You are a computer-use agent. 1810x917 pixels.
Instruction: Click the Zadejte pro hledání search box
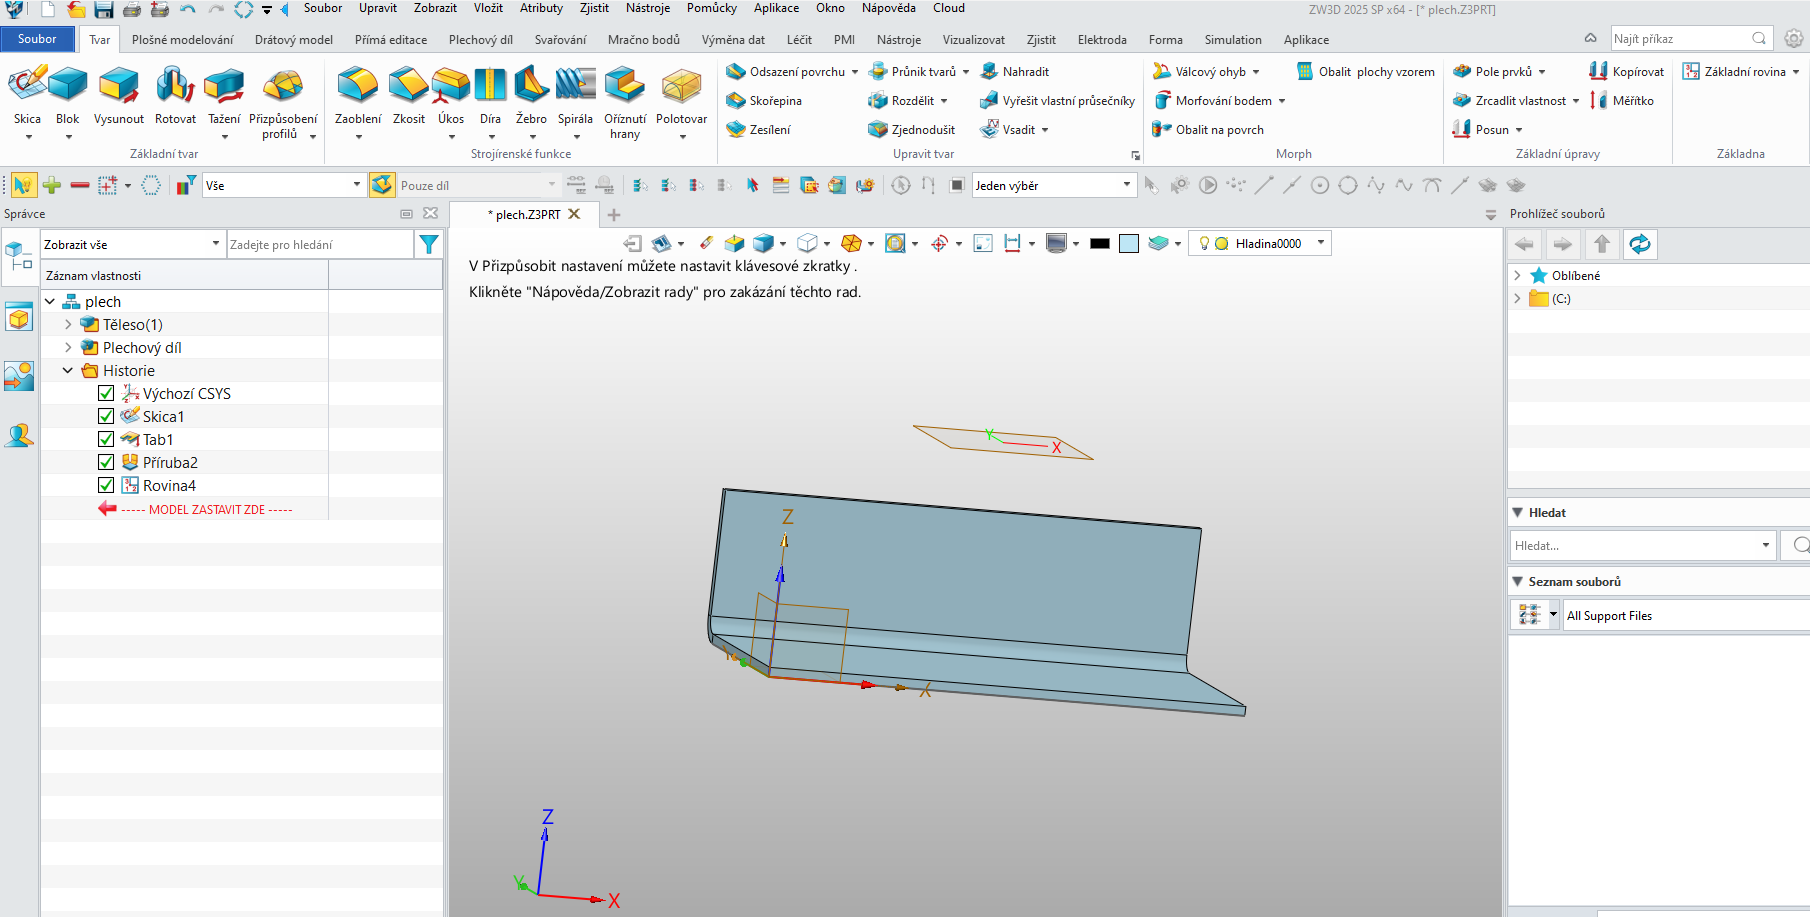tap(320, 244)
